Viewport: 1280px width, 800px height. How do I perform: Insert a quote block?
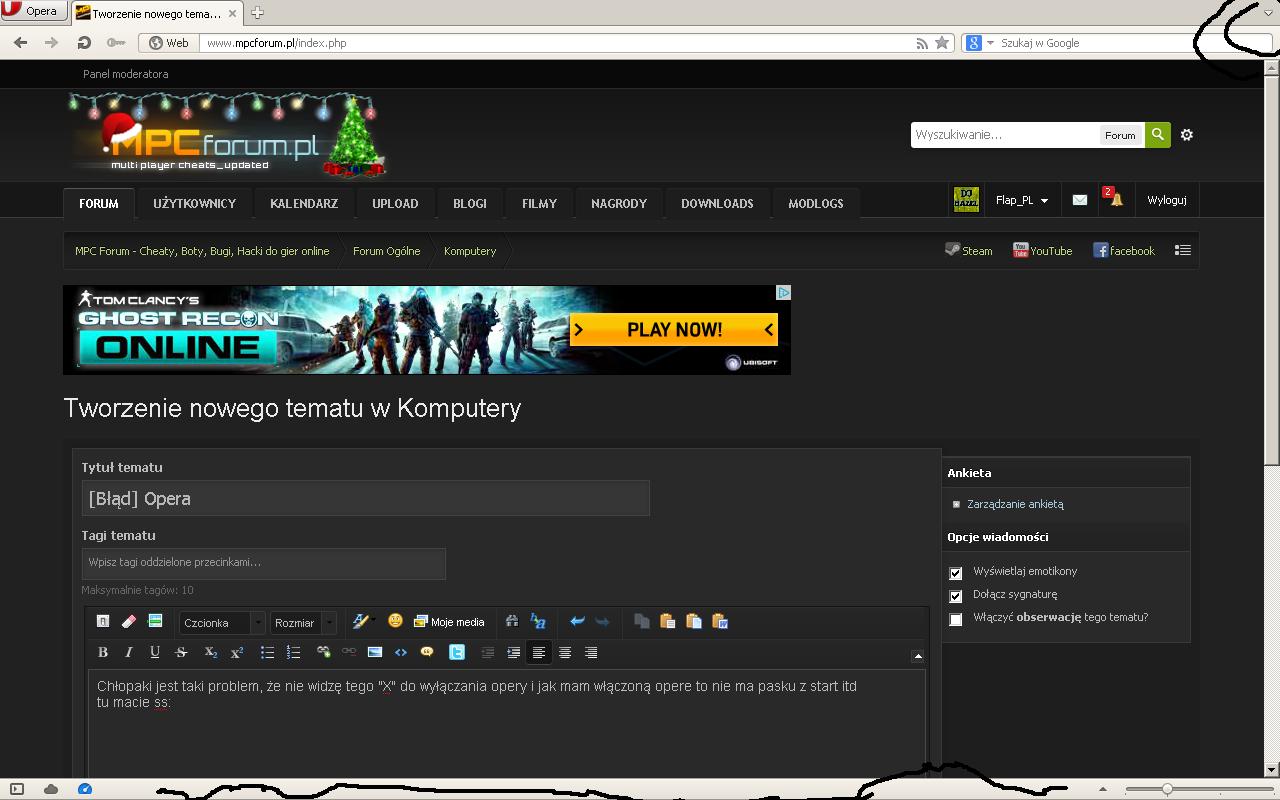click(x=427, y=652)
